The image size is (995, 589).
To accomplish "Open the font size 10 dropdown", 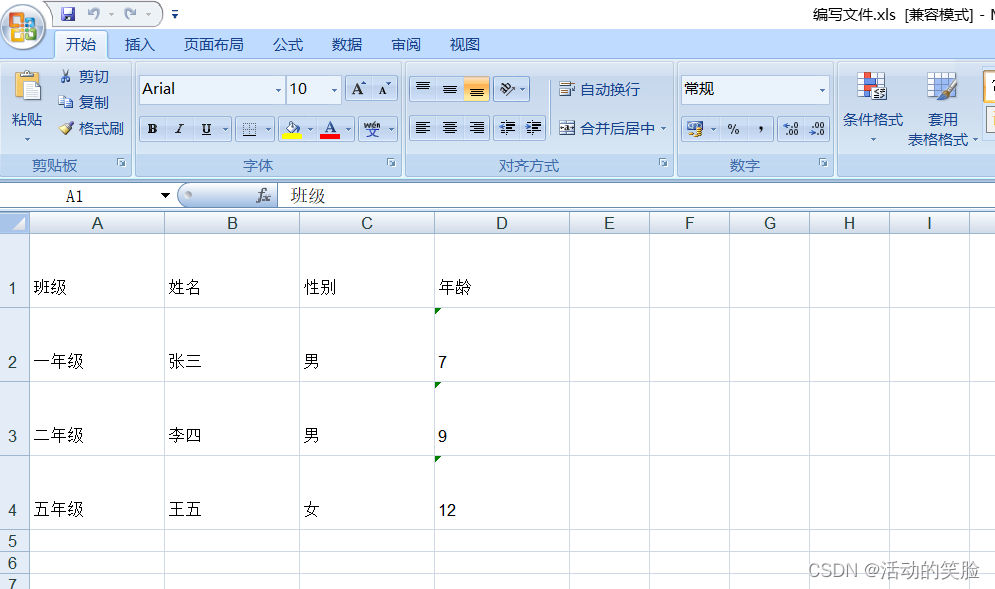I will [x=334, y=89].
